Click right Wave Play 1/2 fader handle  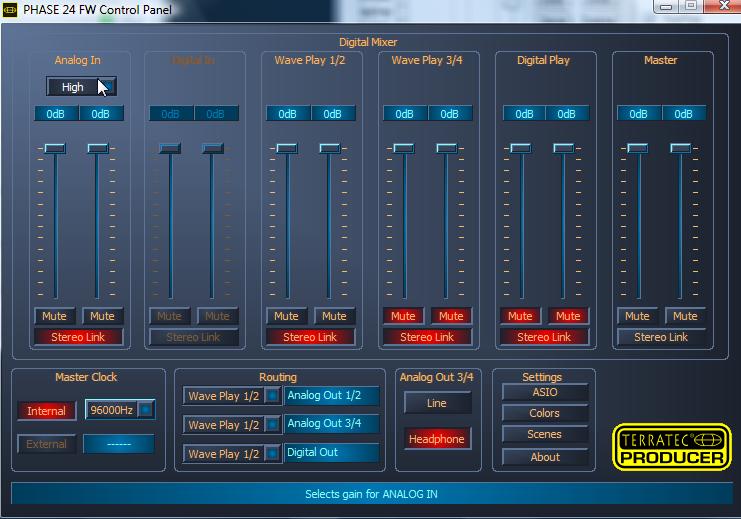click(329, 148)
